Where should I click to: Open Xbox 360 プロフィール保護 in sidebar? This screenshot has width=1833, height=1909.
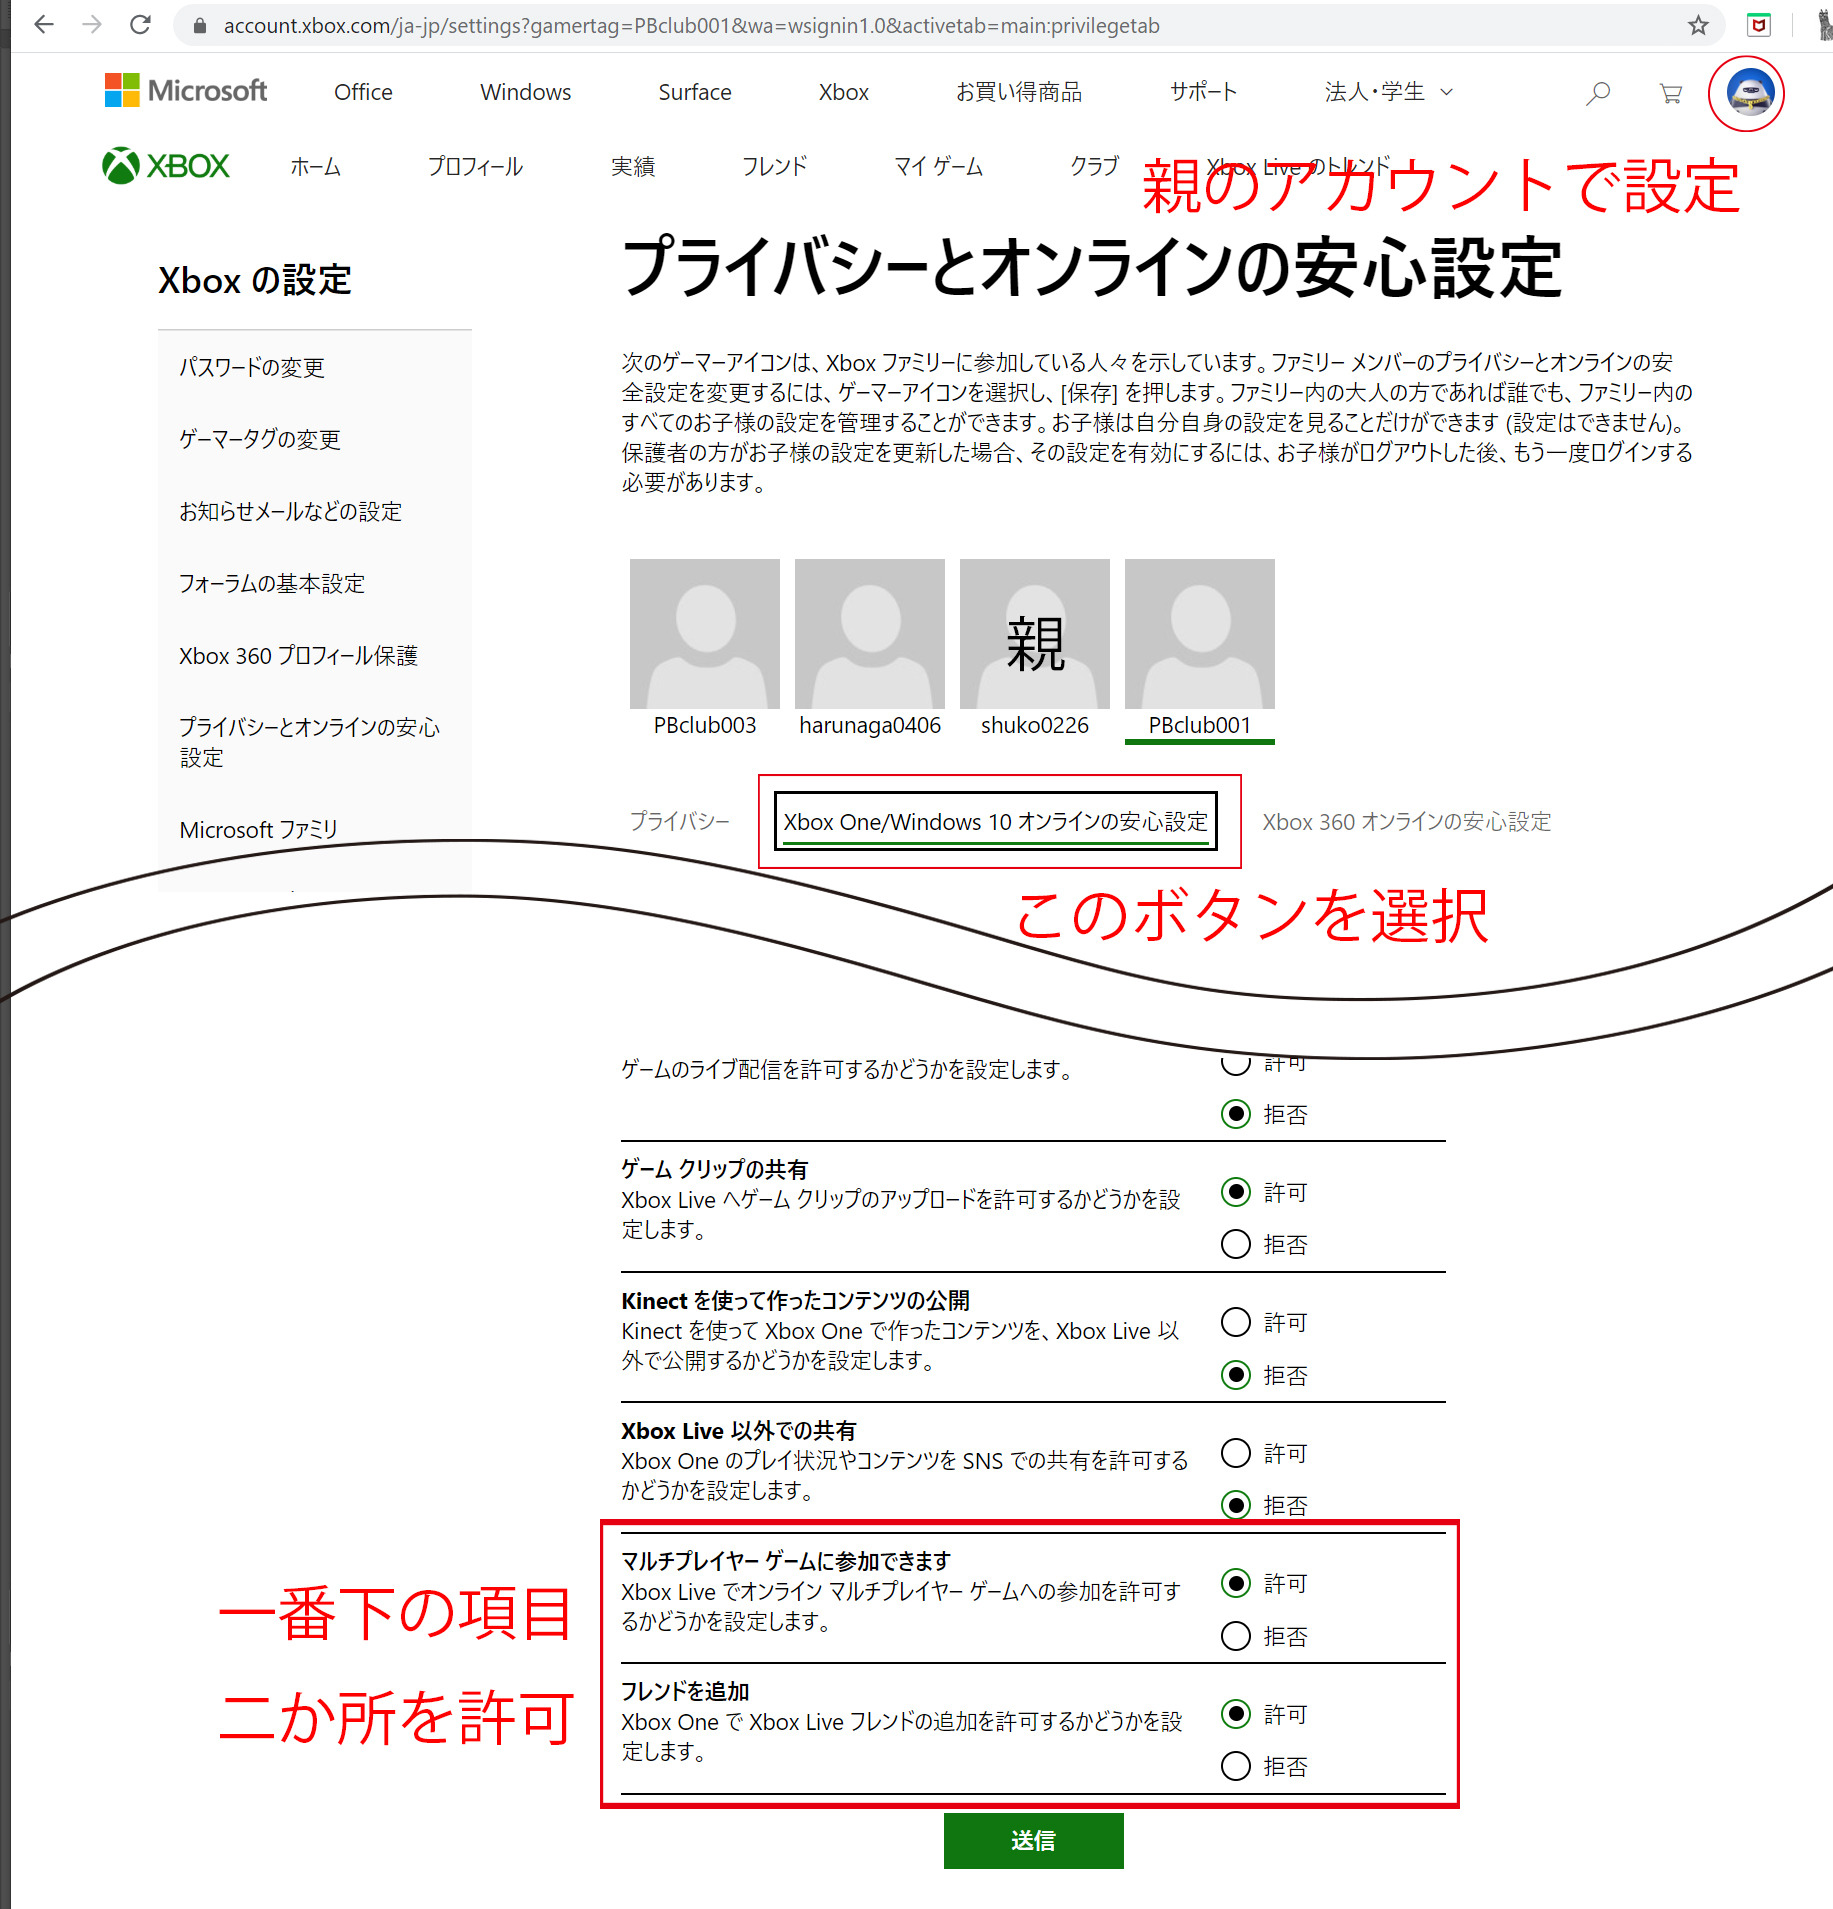pos(298,655)
